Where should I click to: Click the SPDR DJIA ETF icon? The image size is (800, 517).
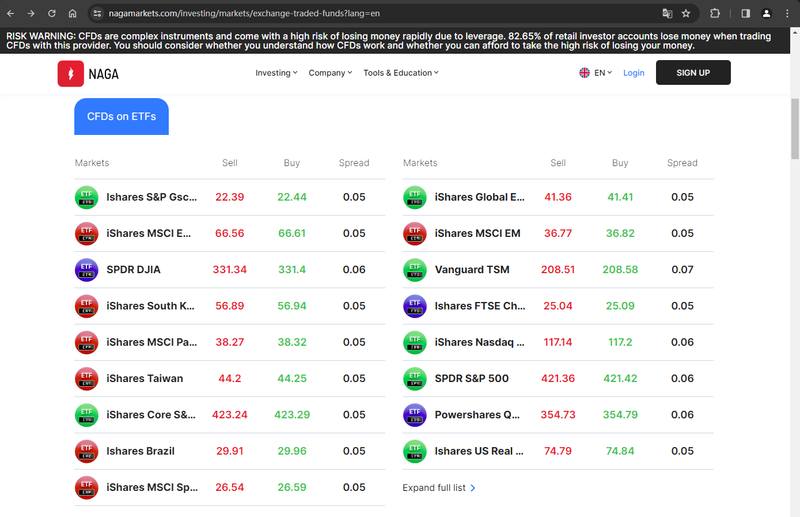(87, 269)
